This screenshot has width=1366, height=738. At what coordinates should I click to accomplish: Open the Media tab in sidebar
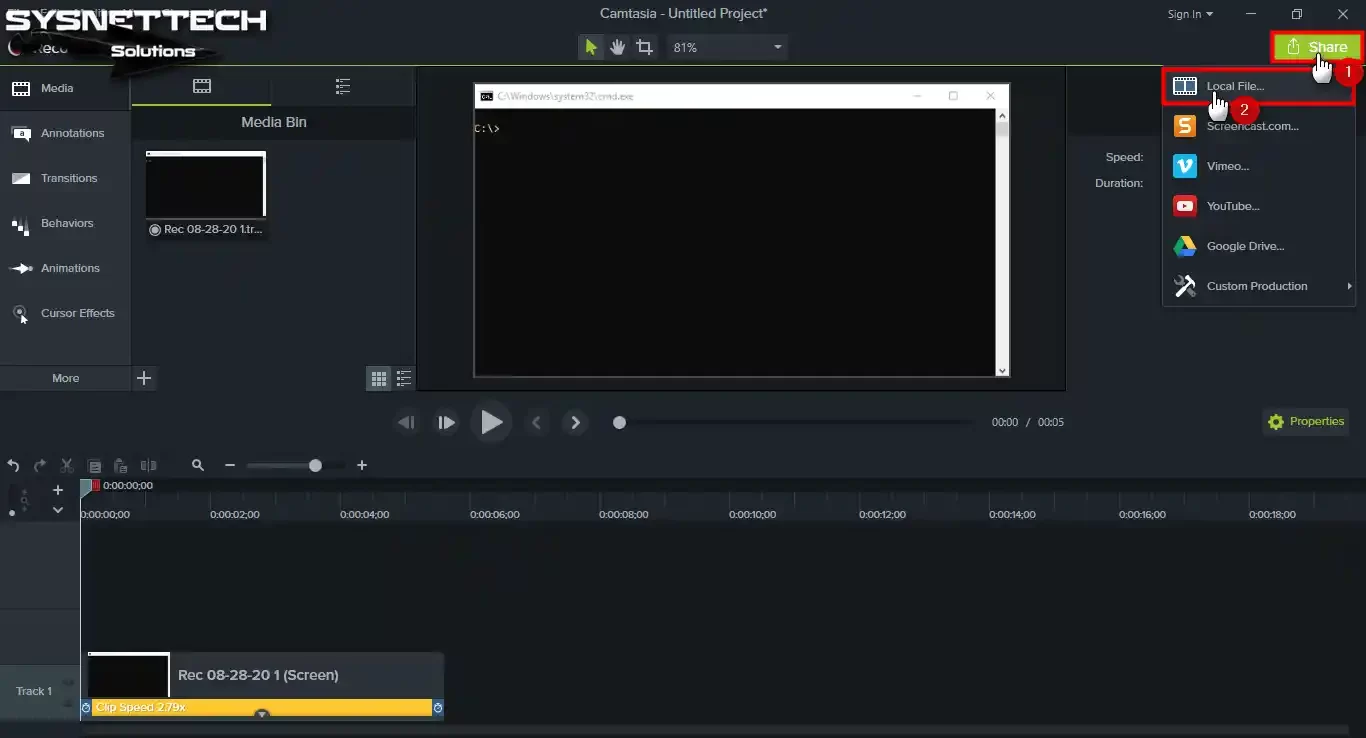65,88
